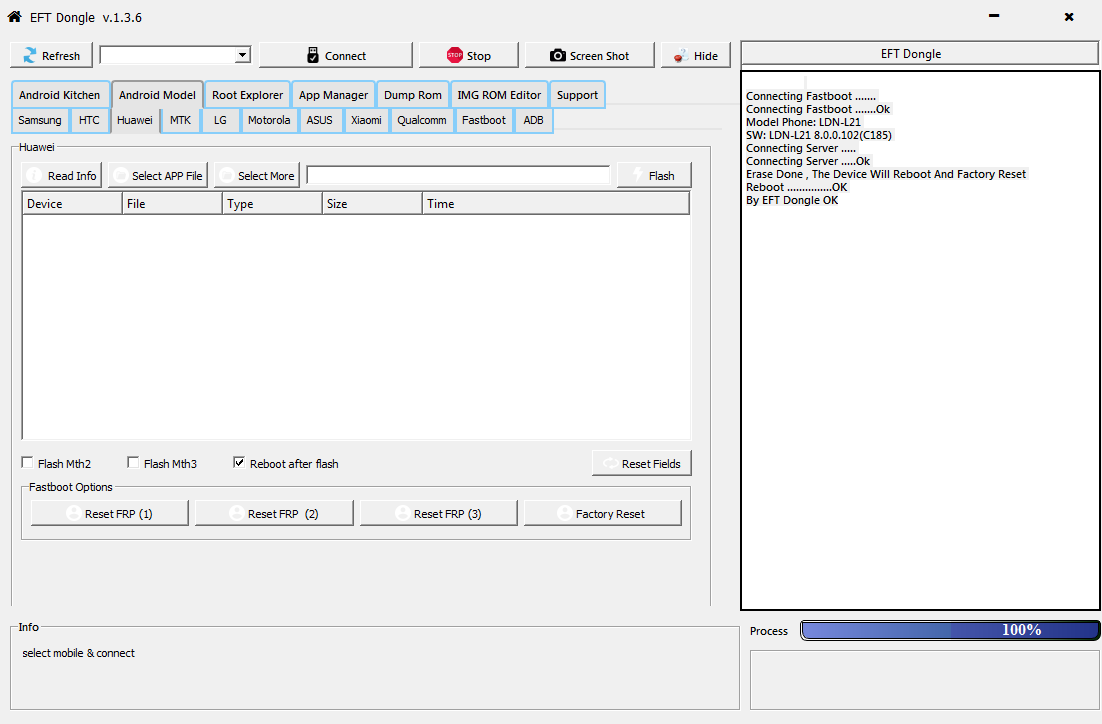
Task: Select the LG brand tab
Action: (x=221, y=120)
